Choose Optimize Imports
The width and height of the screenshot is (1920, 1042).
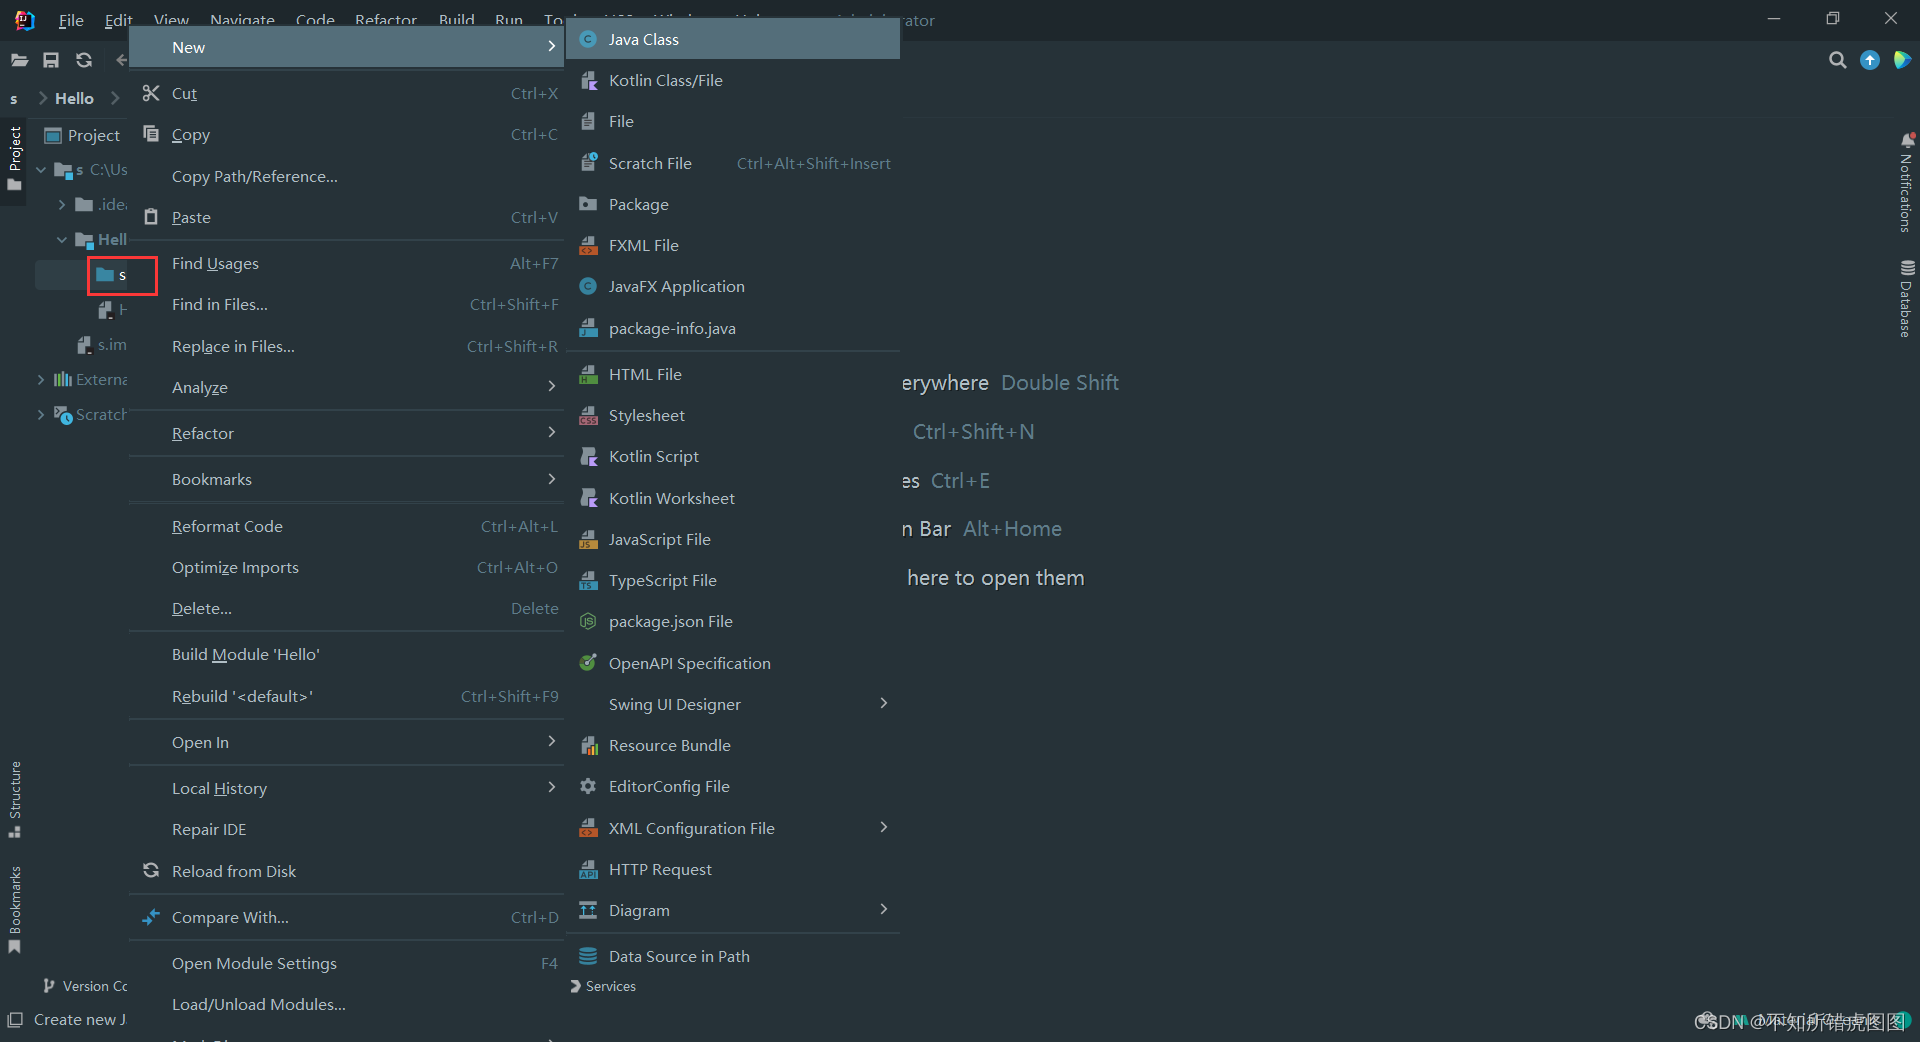(347, 567)
